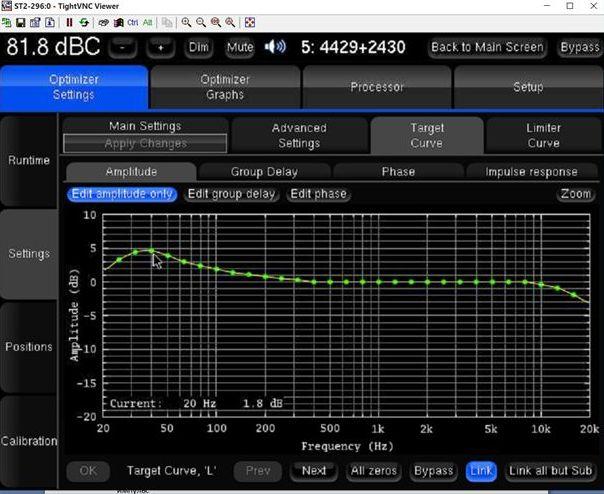Image resolution: width=604 pixels, height=494 pixels.
Task: Click the blue speaker volume icon
Action: point(274,47)
